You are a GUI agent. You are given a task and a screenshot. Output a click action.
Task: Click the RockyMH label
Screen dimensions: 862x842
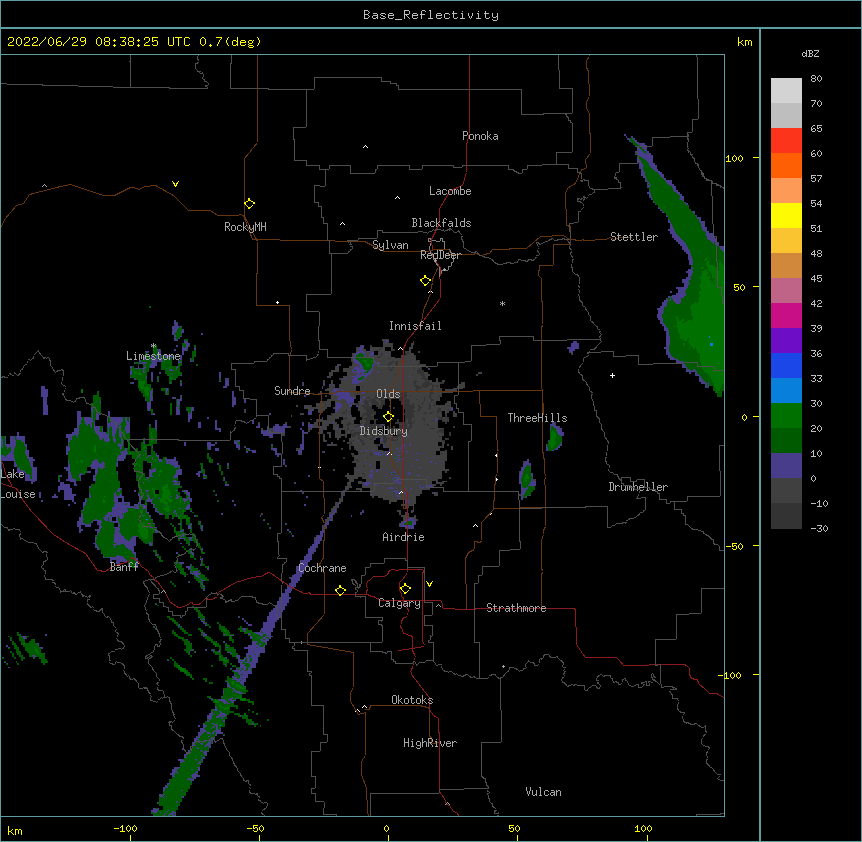tap(245, 227)
